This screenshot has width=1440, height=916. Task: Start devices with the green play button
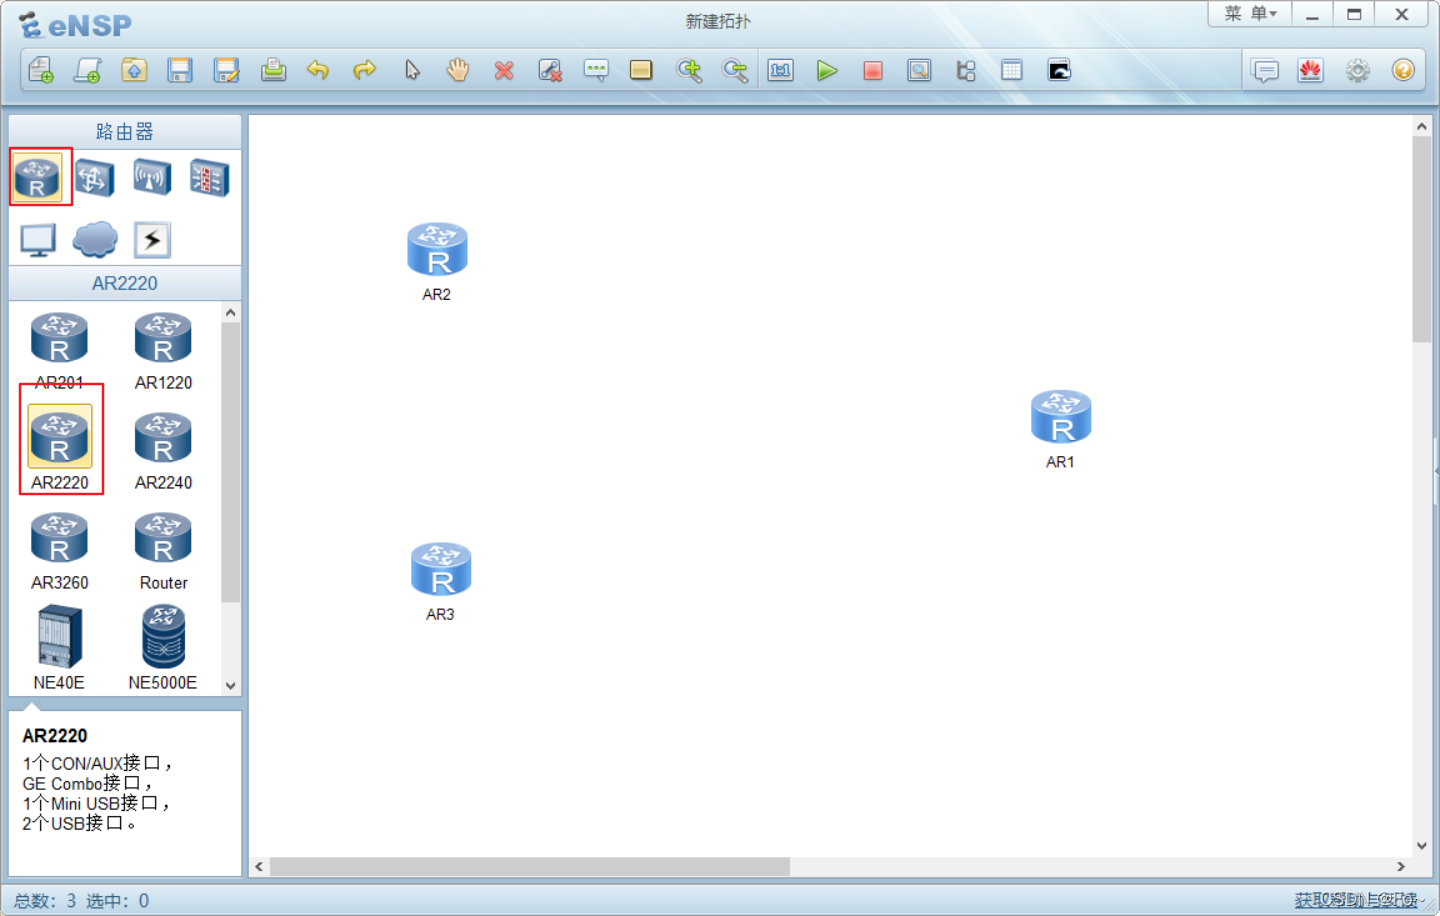[x=827, y=70]
